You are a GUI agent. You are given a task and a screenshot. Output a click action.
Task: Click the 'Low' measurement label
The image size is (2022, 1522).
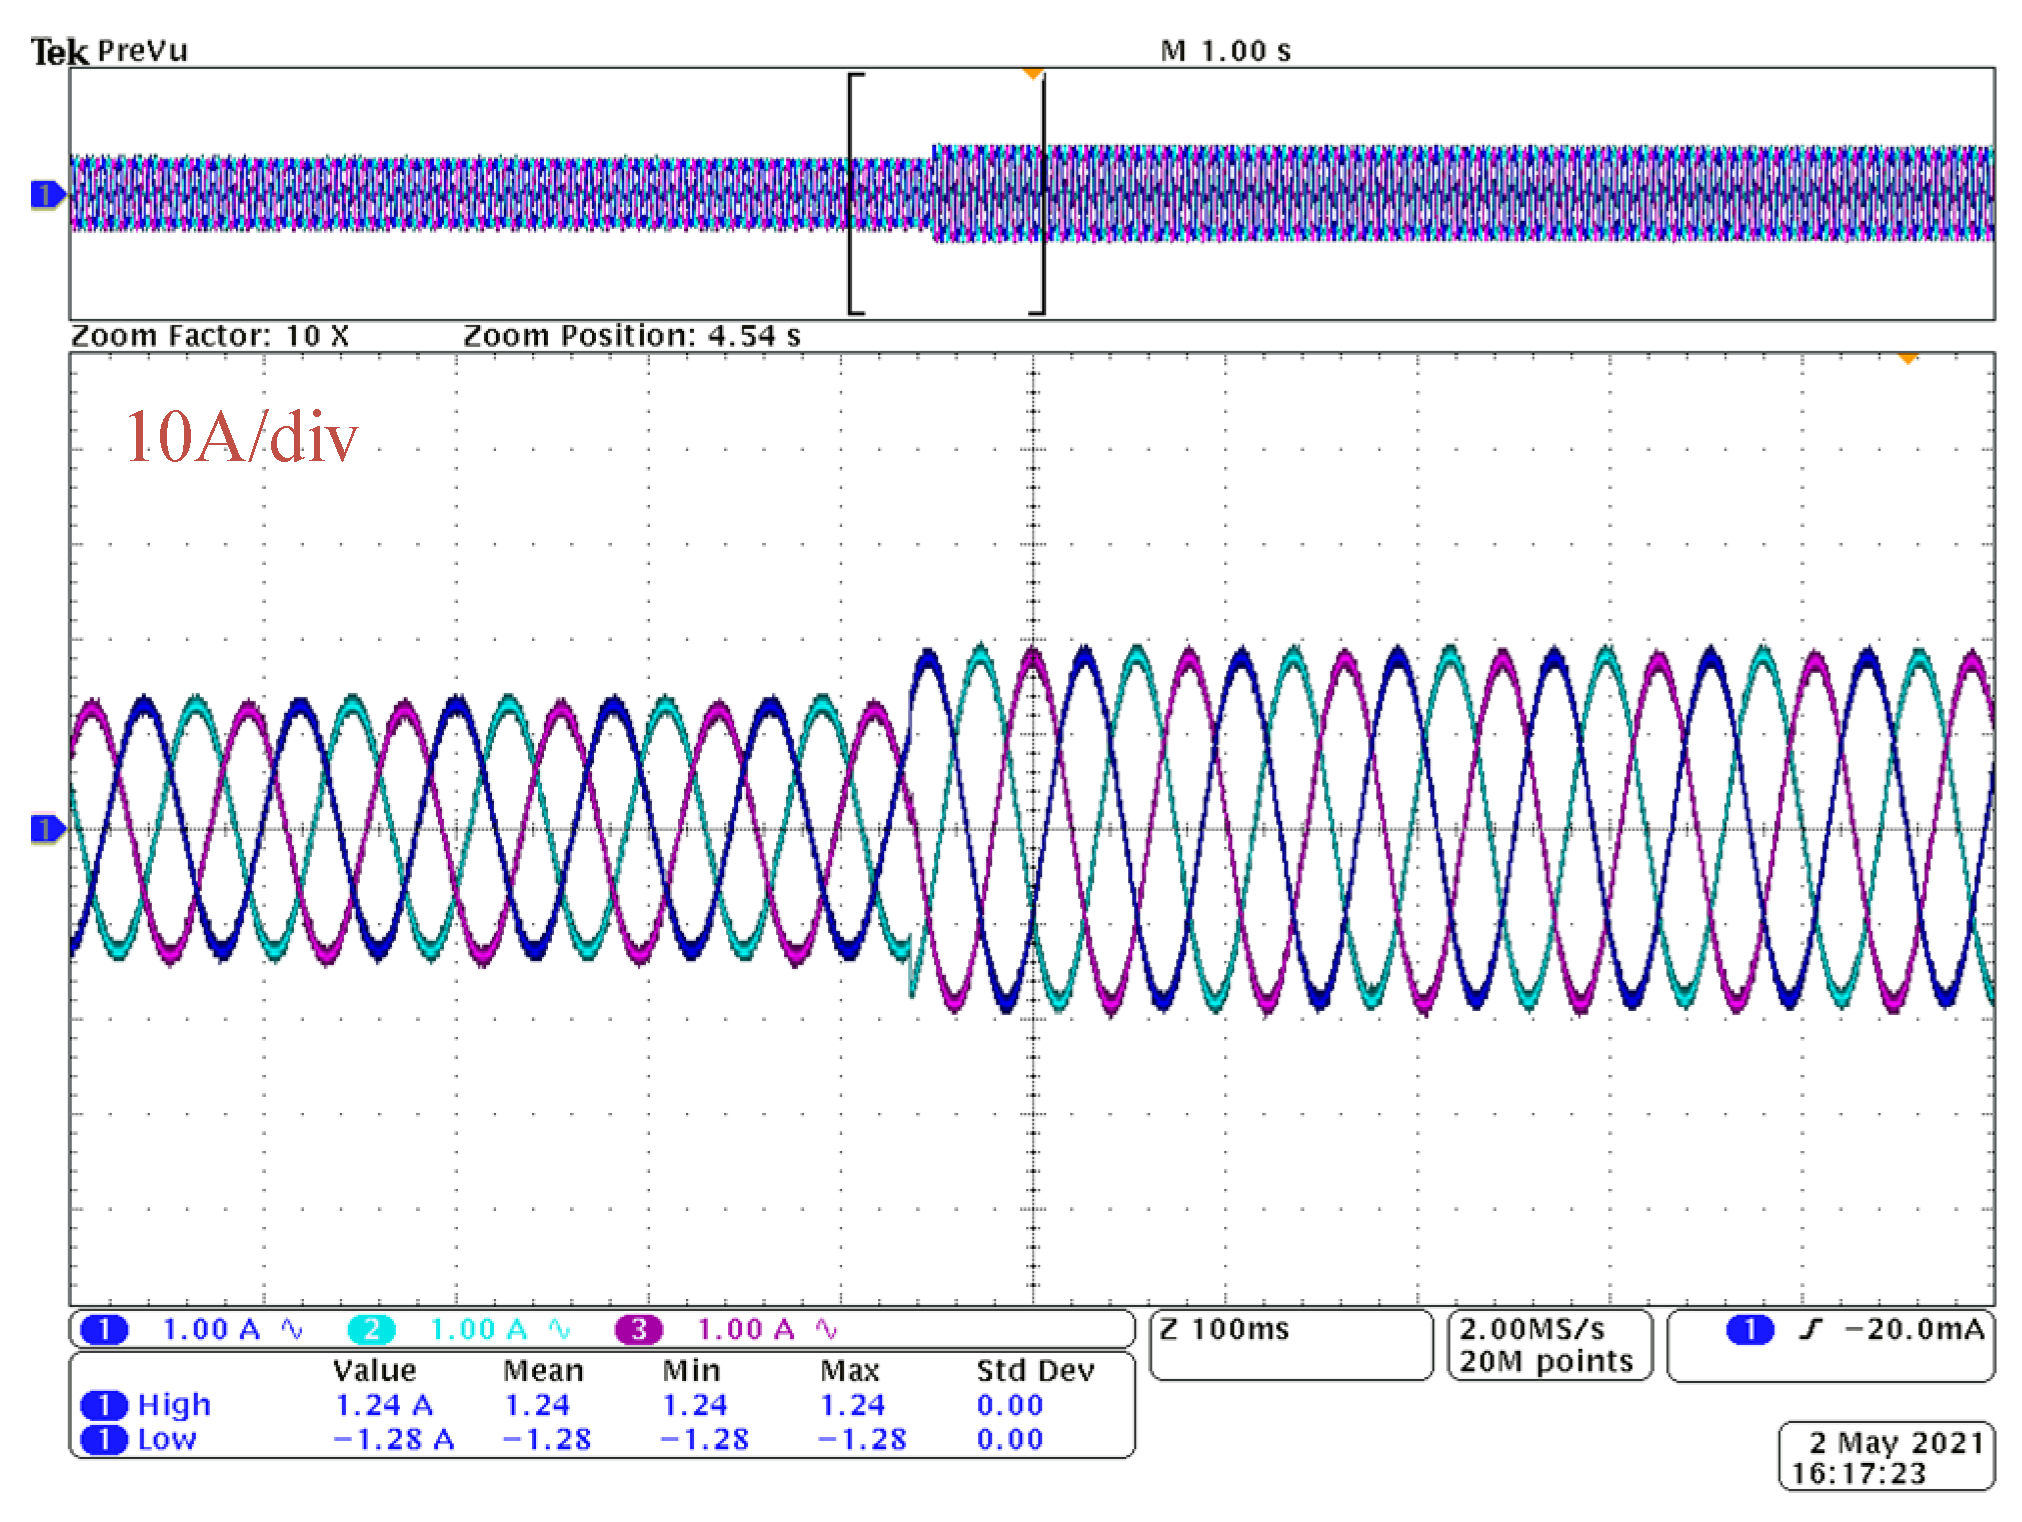tap(167, 1440)
